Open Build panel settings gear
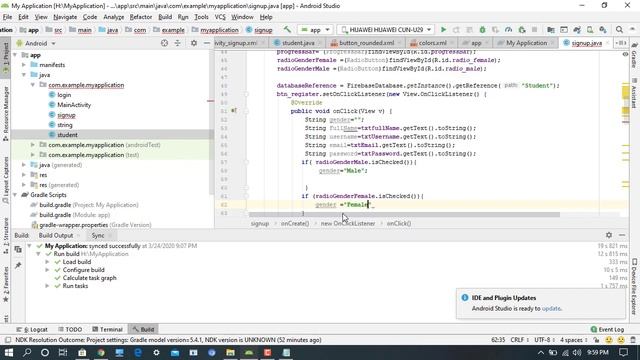640x360 pixels. (609, 235)
